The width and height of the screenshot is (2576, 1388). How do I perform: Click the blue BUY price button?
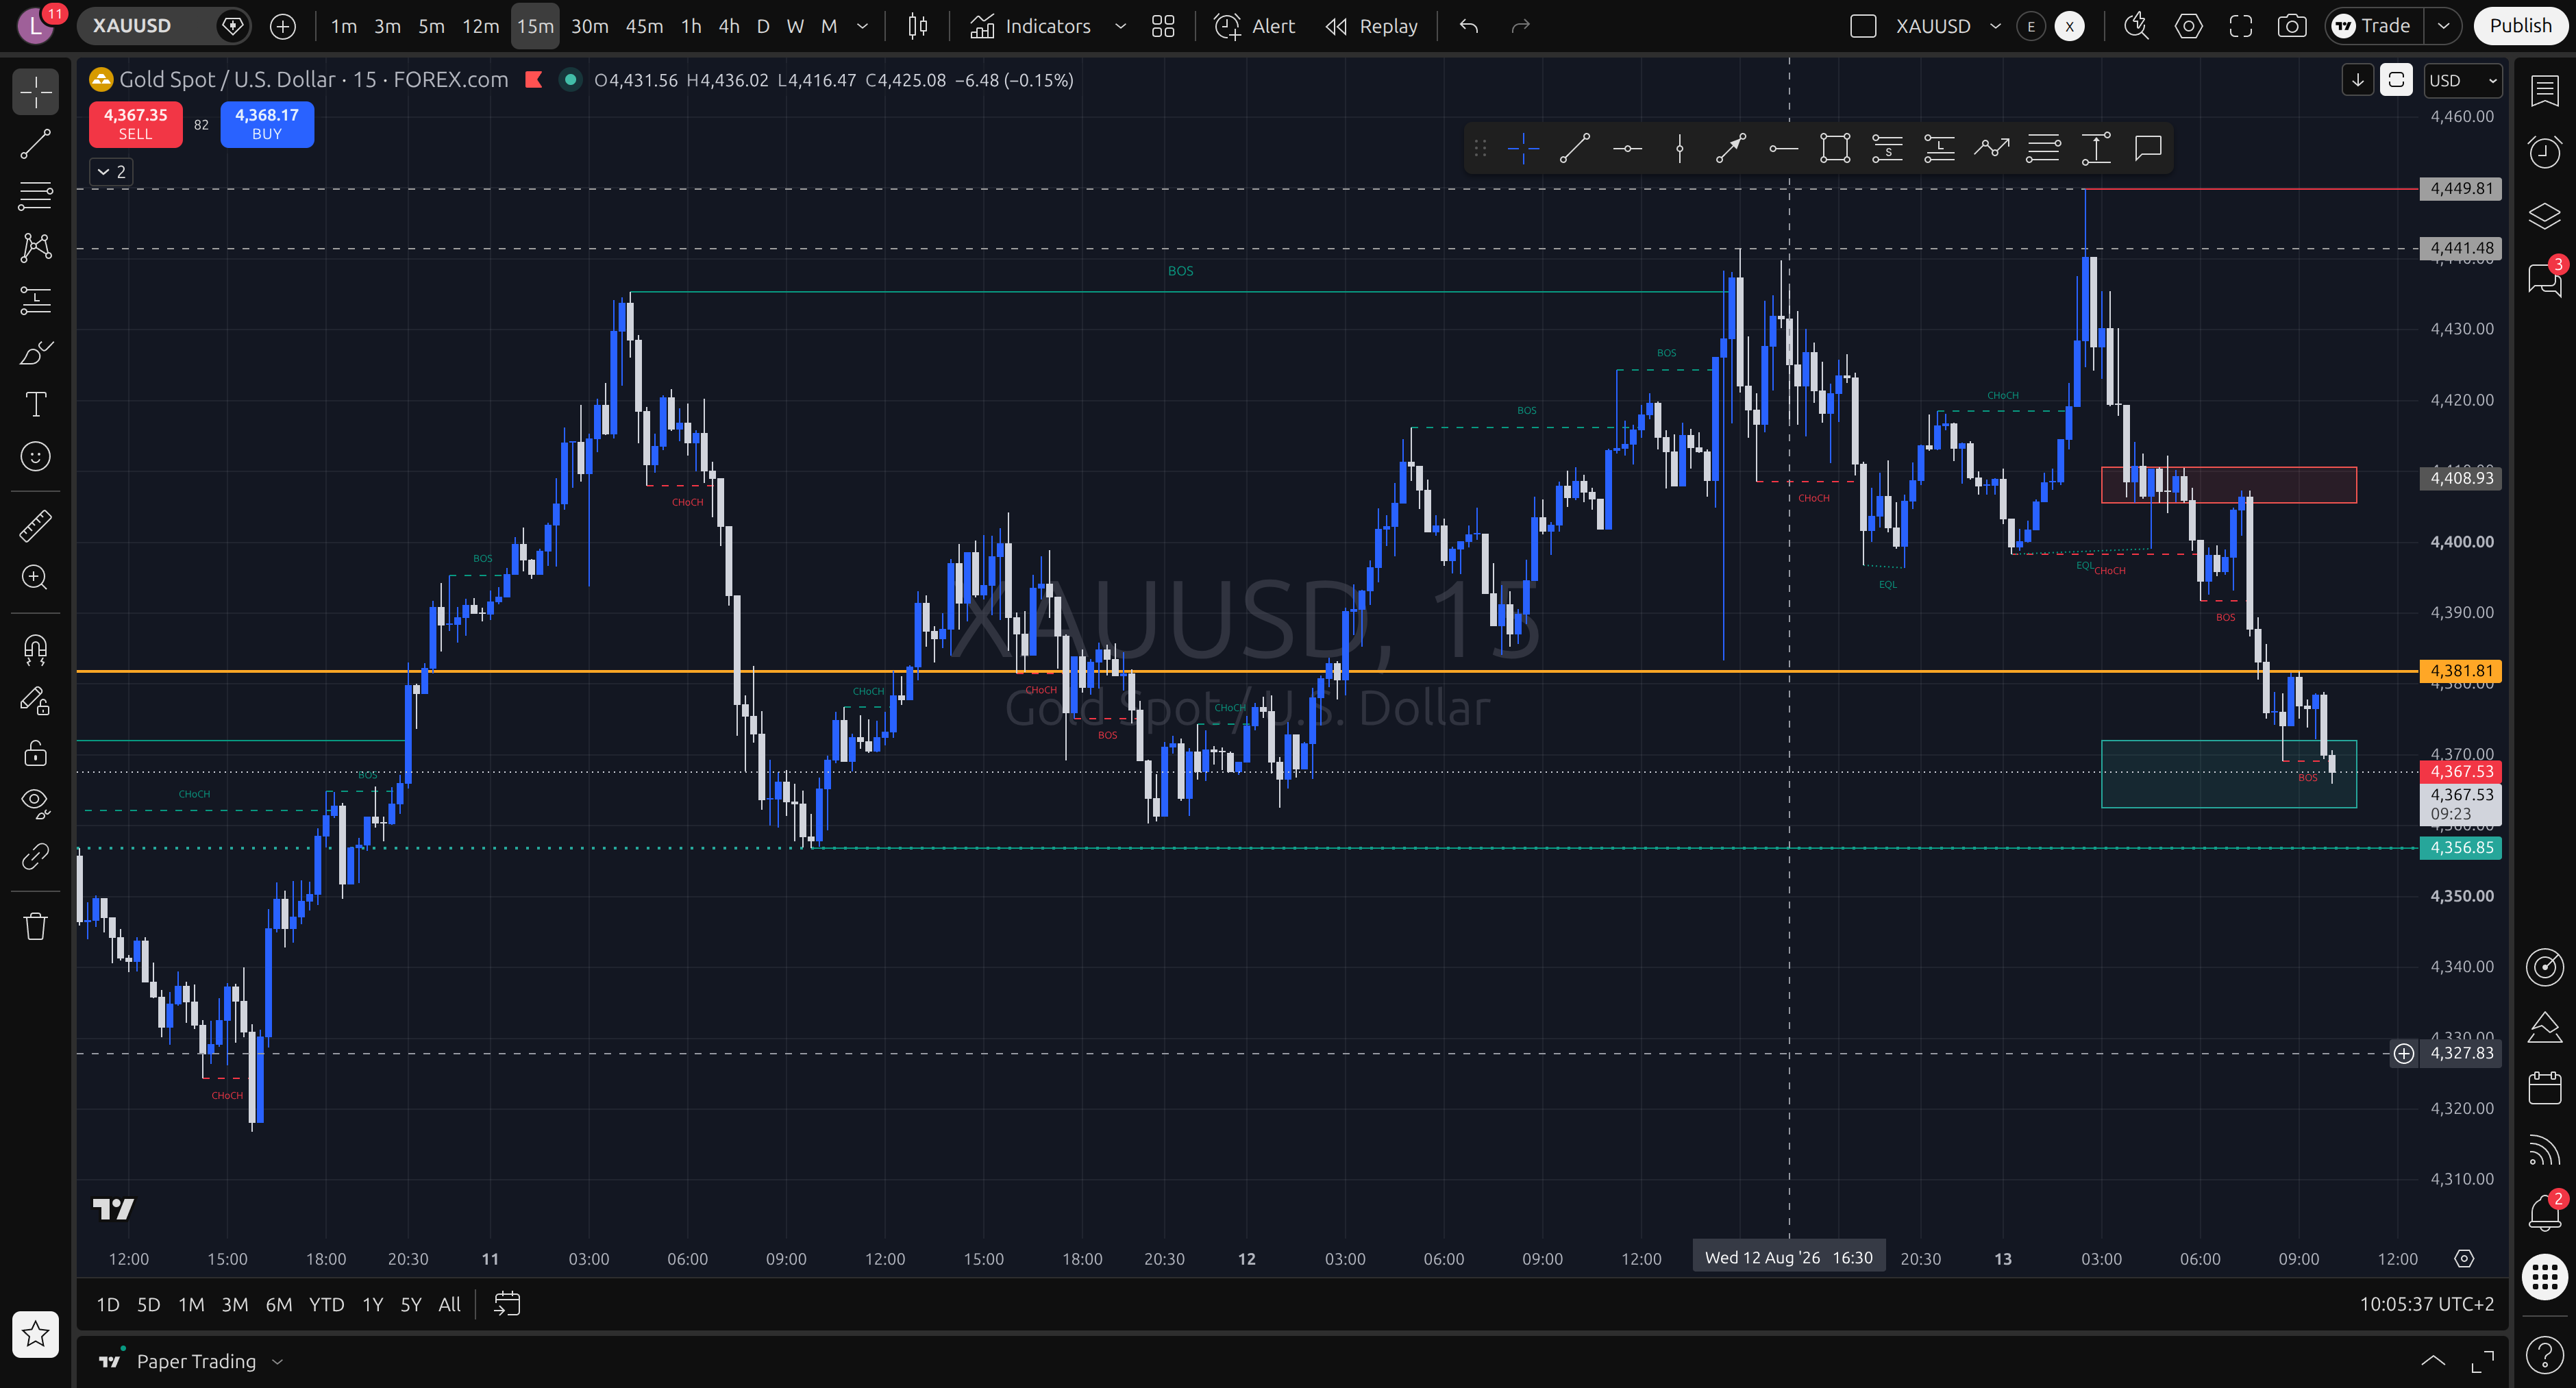(x=267, y=124)
